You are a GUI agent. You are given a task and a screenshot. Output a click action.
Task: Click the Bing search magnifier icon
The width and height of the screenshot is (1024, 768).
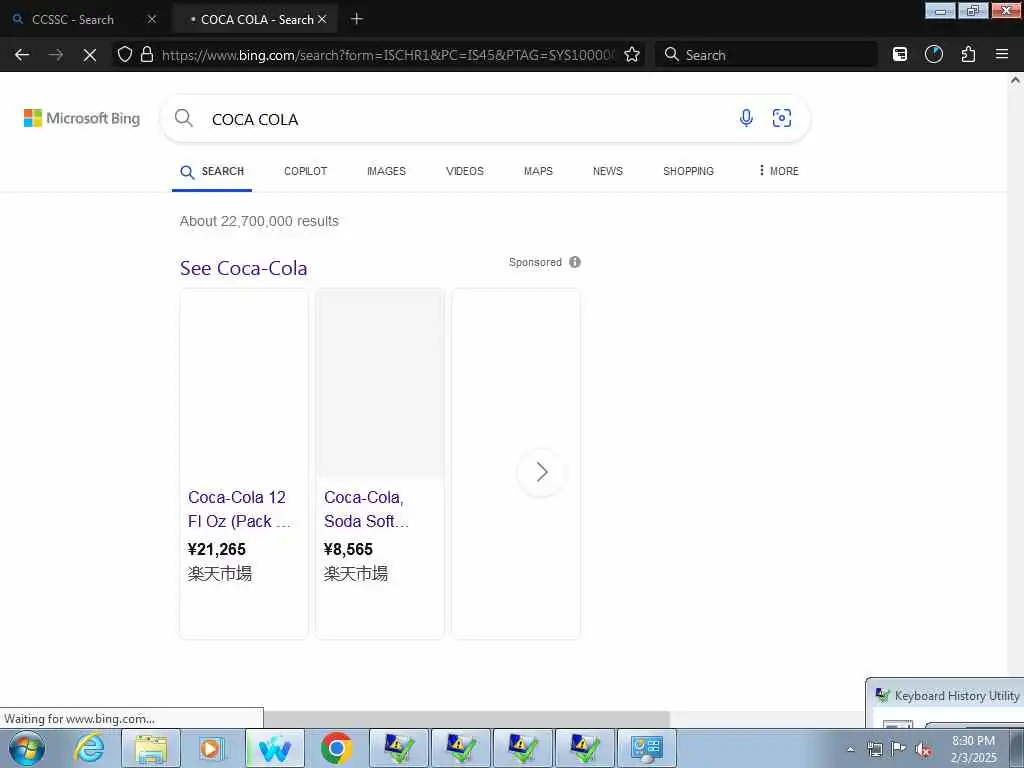[184, 118]
